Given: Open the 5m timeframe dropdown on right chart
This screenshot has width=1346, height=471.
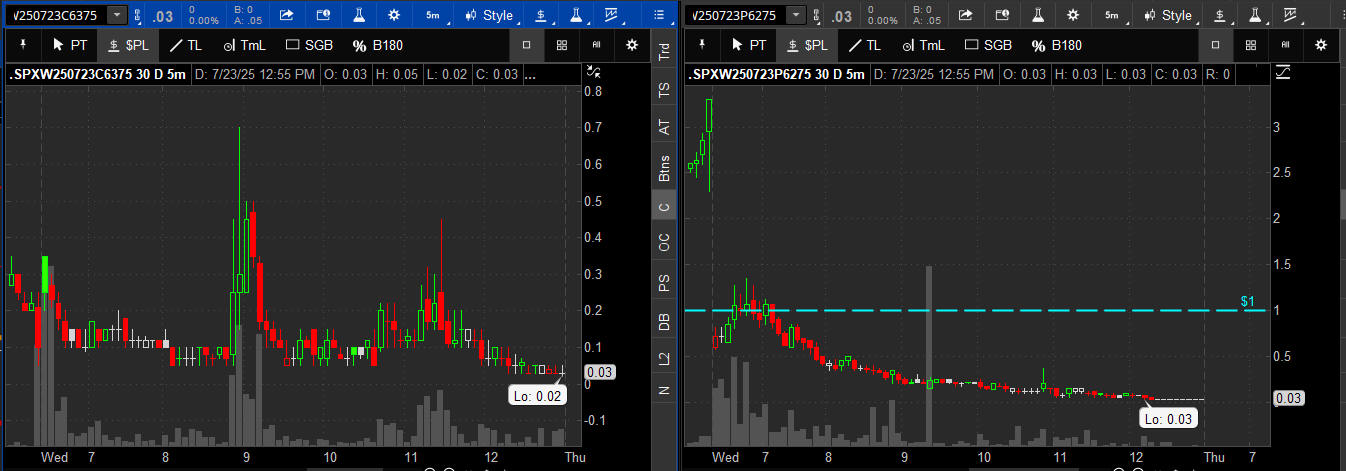Looking at the screenshot, I should (x=1112, y=15).
